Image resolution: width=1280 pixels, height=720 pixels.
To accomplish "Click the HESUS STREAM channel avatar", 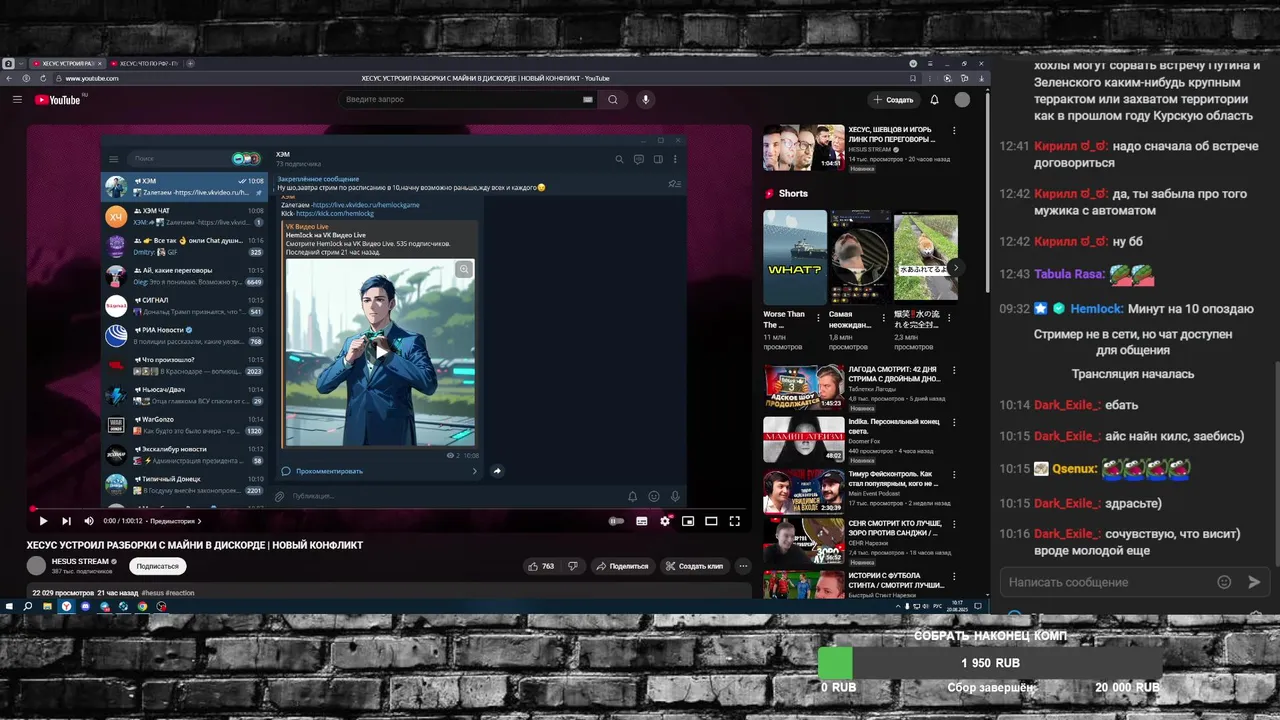I will click(x=36, y=566).
